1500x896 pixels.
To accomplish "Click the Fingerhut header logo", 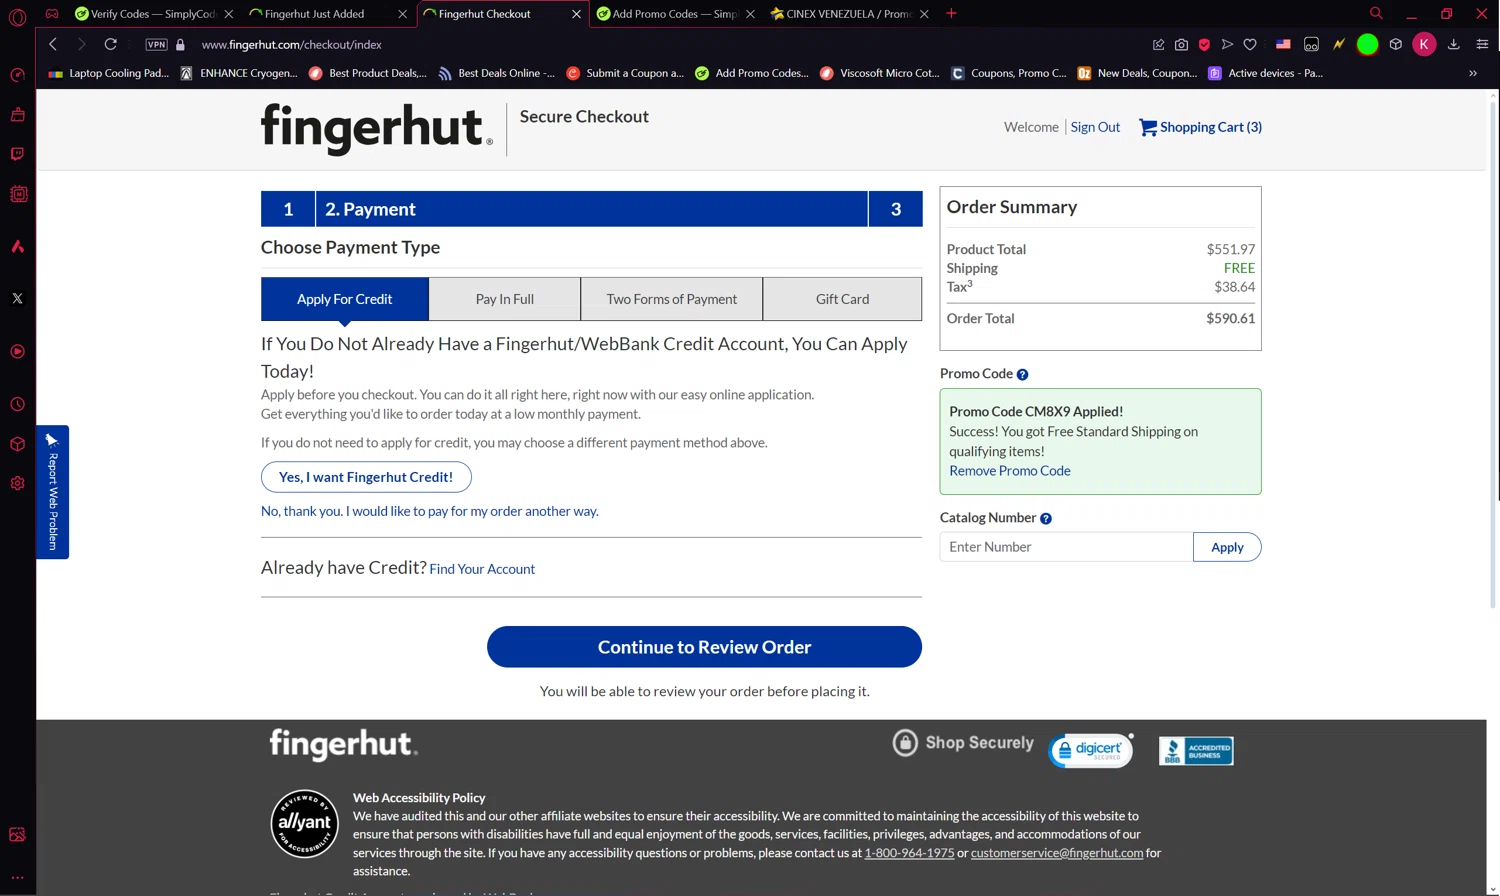I will click(x=377, y=128).
